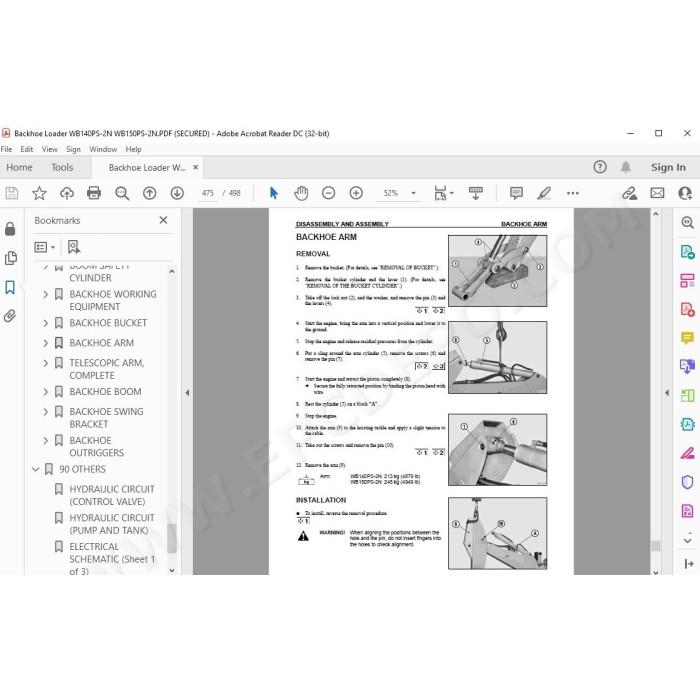Go to previous page arrow
The width and height of the screenshot is (700, 700).
150,193
